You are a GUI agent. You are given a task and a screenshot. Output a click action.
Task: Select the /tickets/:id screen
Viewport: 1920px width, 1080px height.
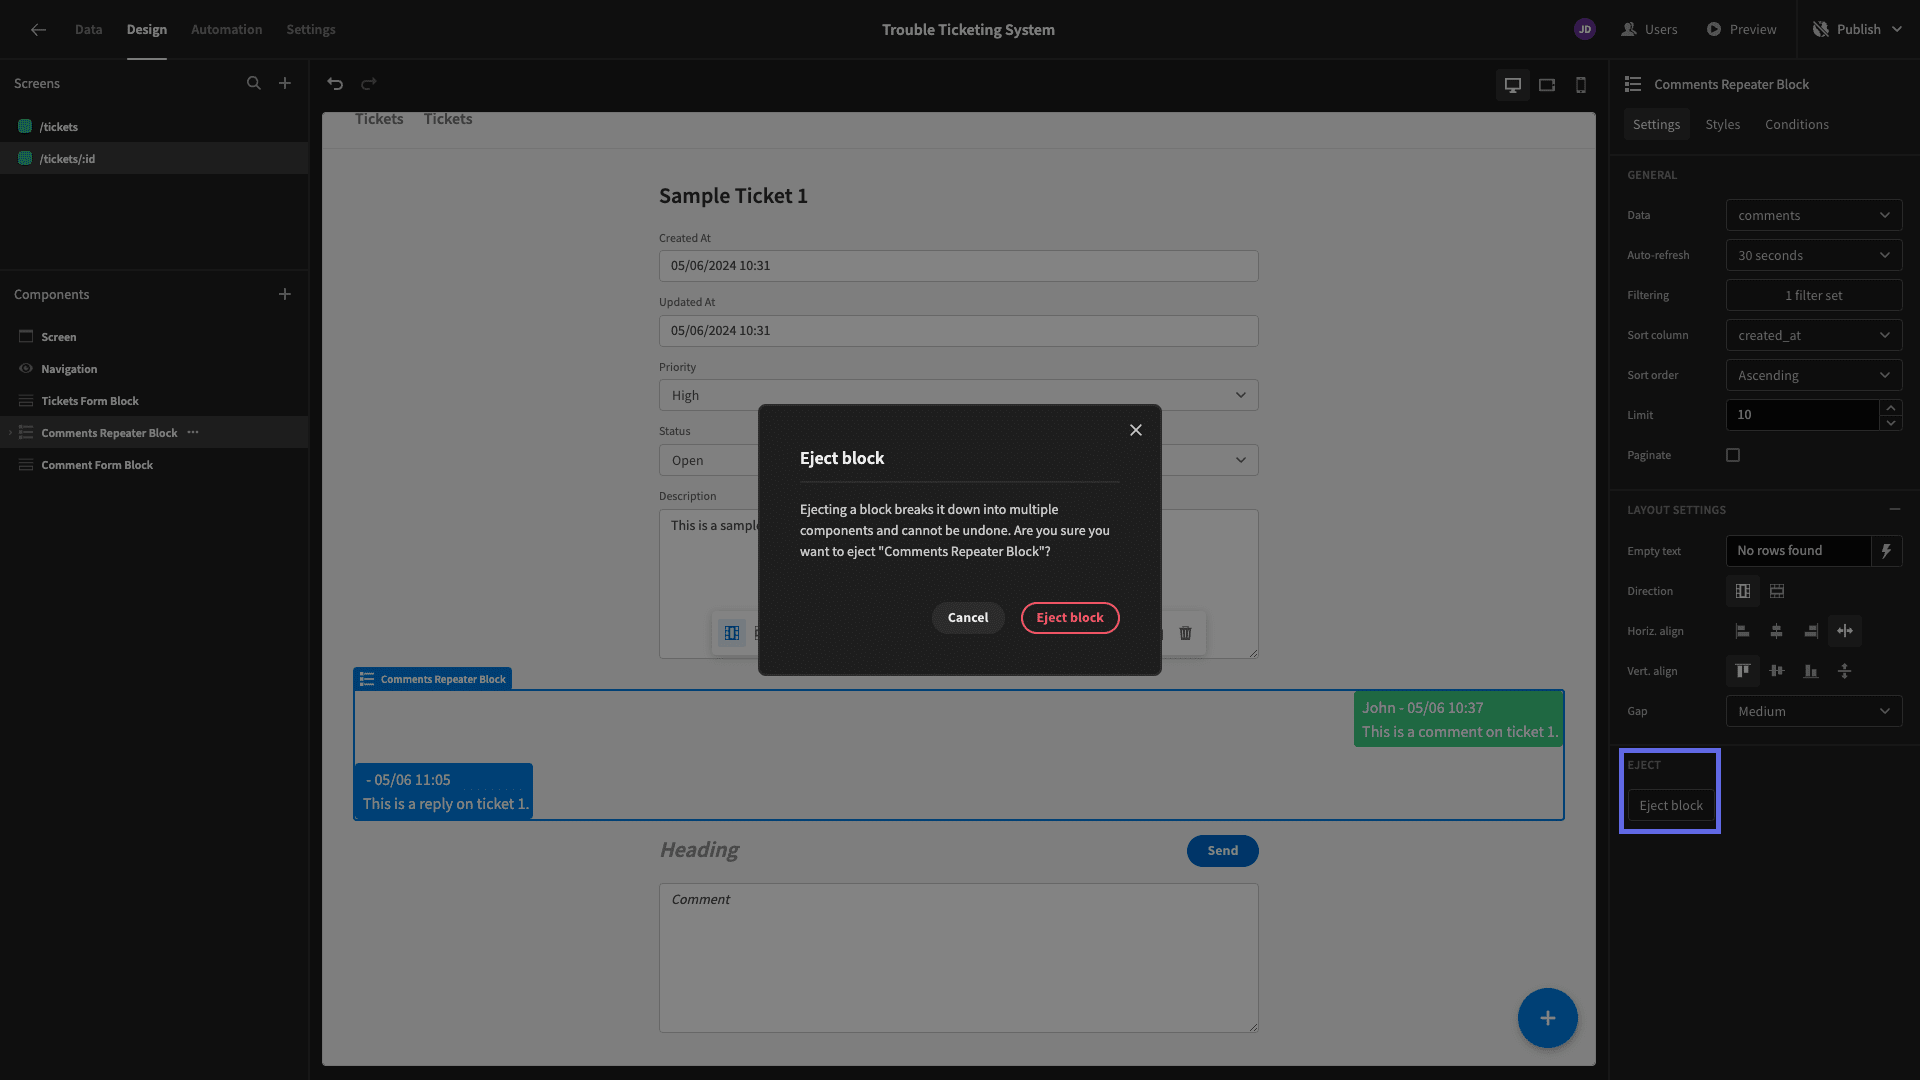click(154, 159)
